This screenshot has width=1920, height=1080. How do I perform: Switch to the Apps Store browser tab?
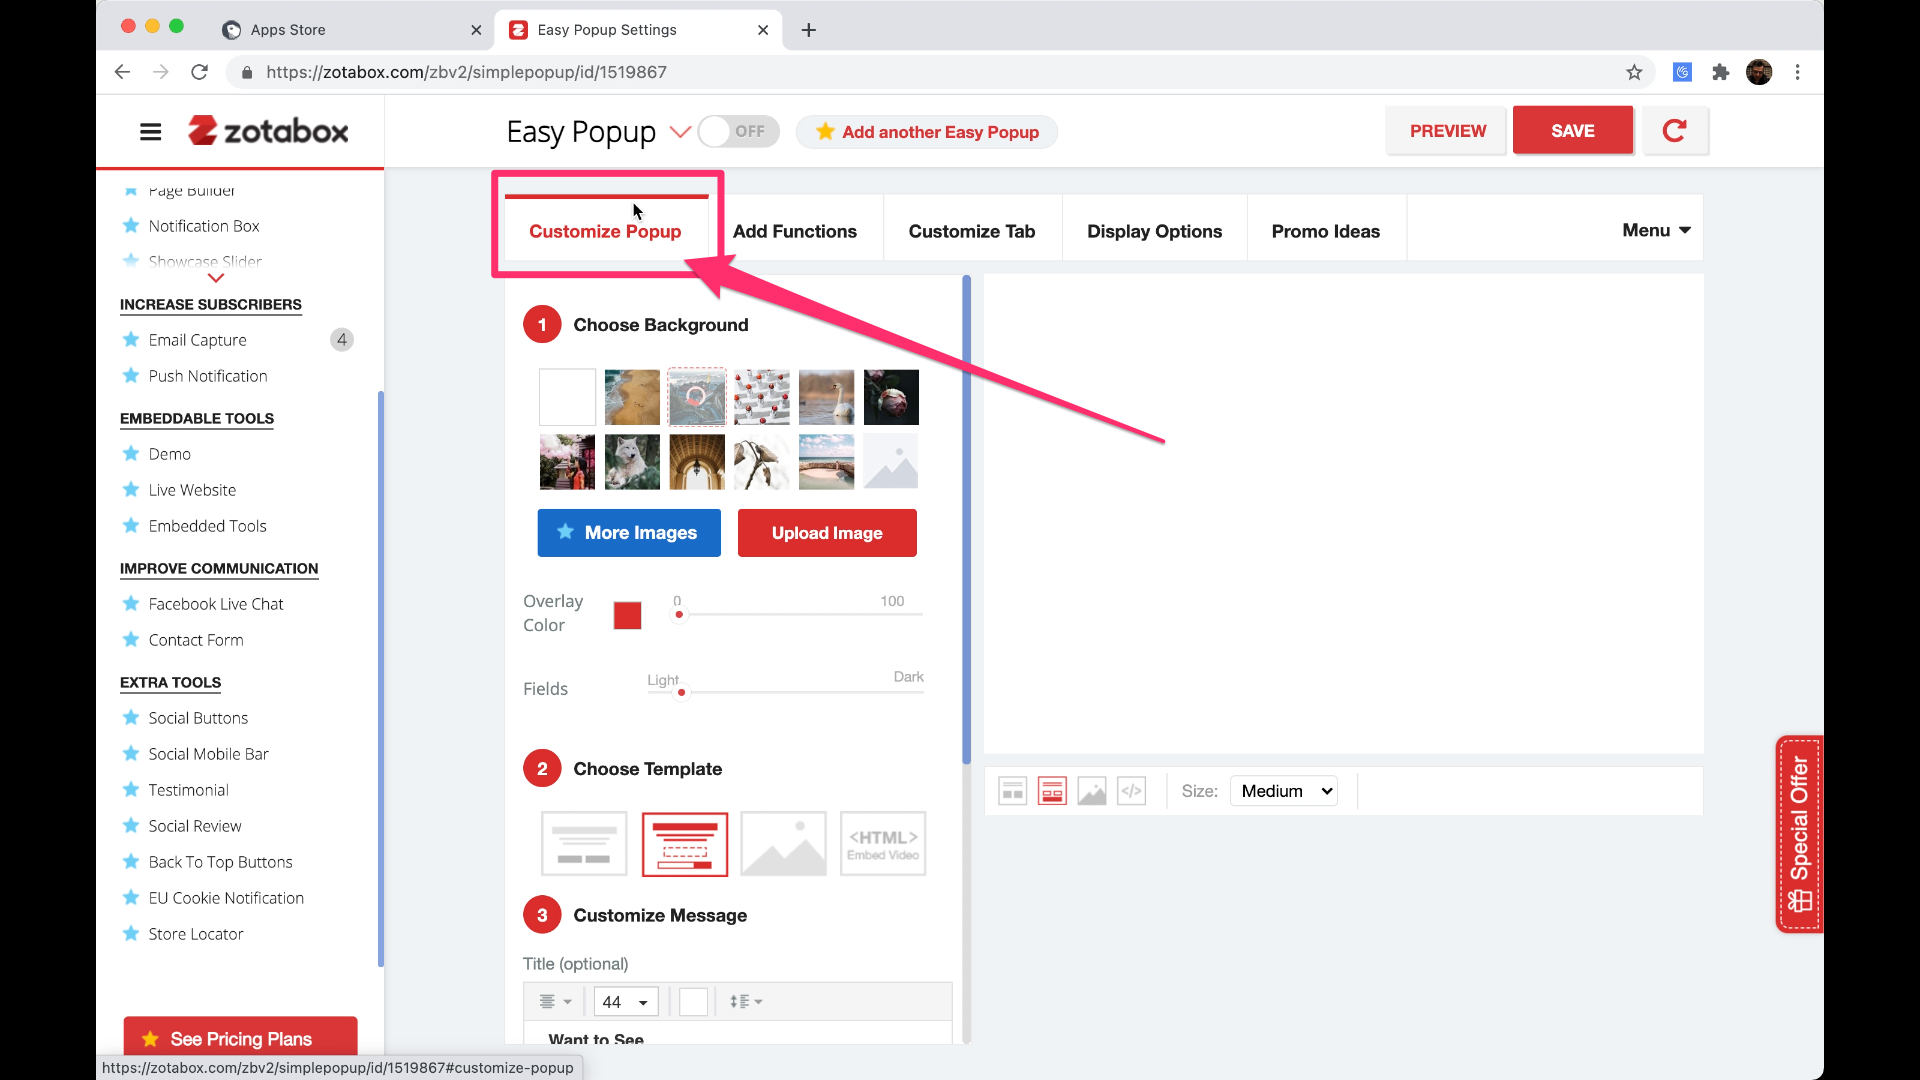[350, 30]
